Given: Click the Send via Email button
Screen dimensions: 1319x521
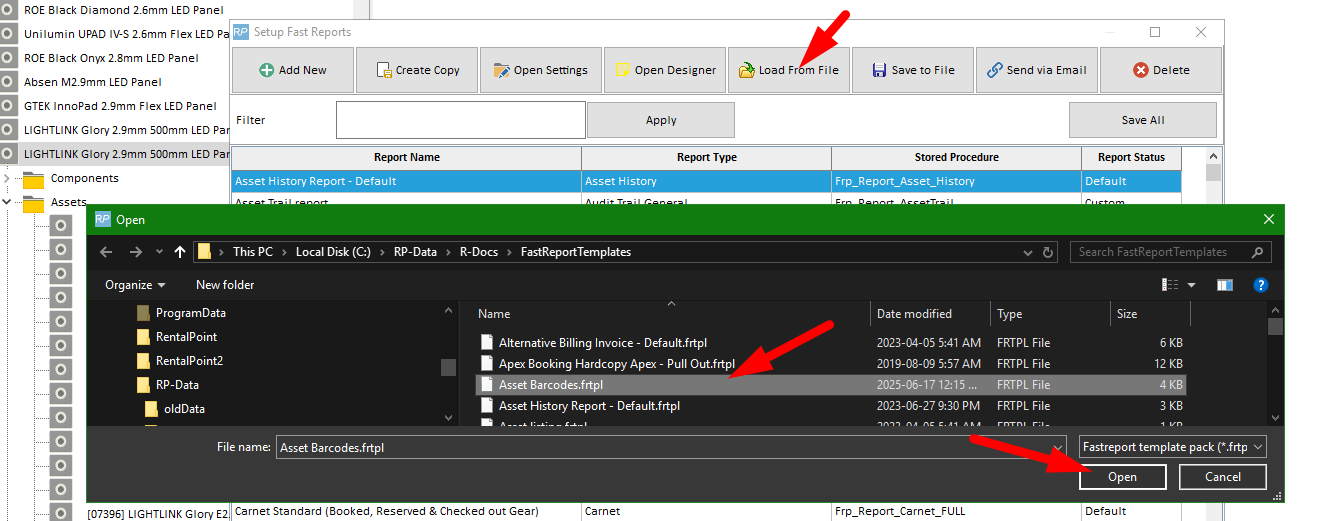Looking at the screenshot, I should pos(1036,70).
